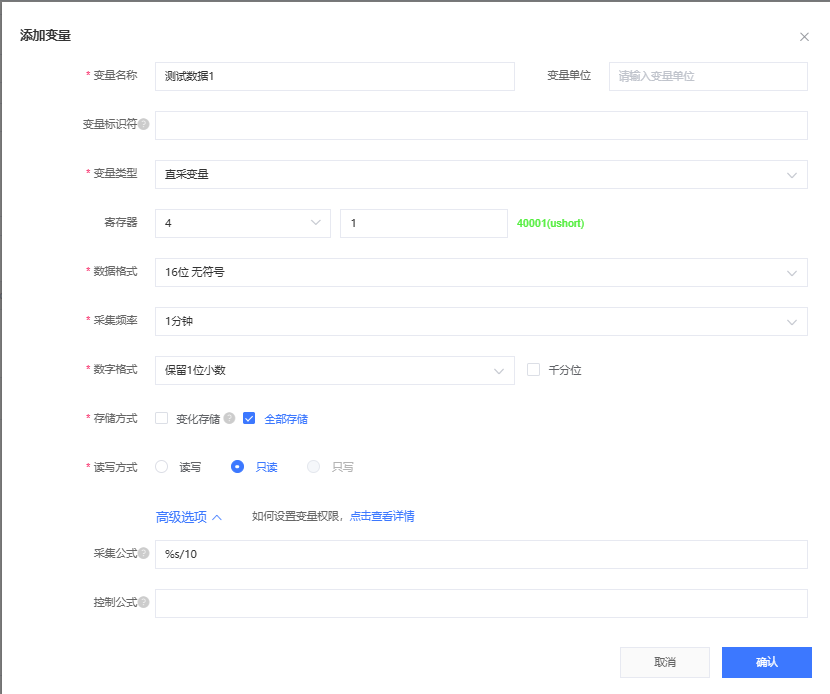Screen dimensions: 830x694
Task: Enable the 千分位 checkbox
Action: tap(533, 370)
